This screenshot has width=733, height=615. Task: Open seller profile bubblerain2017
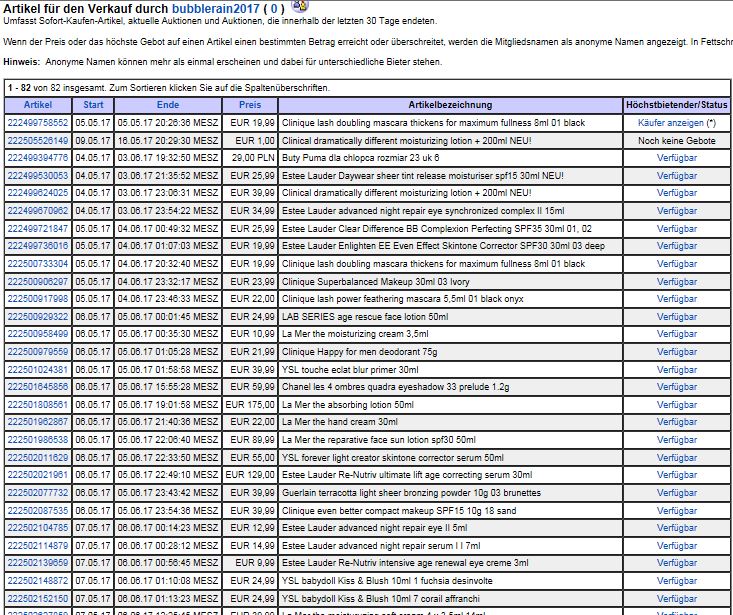pos(216,8)
